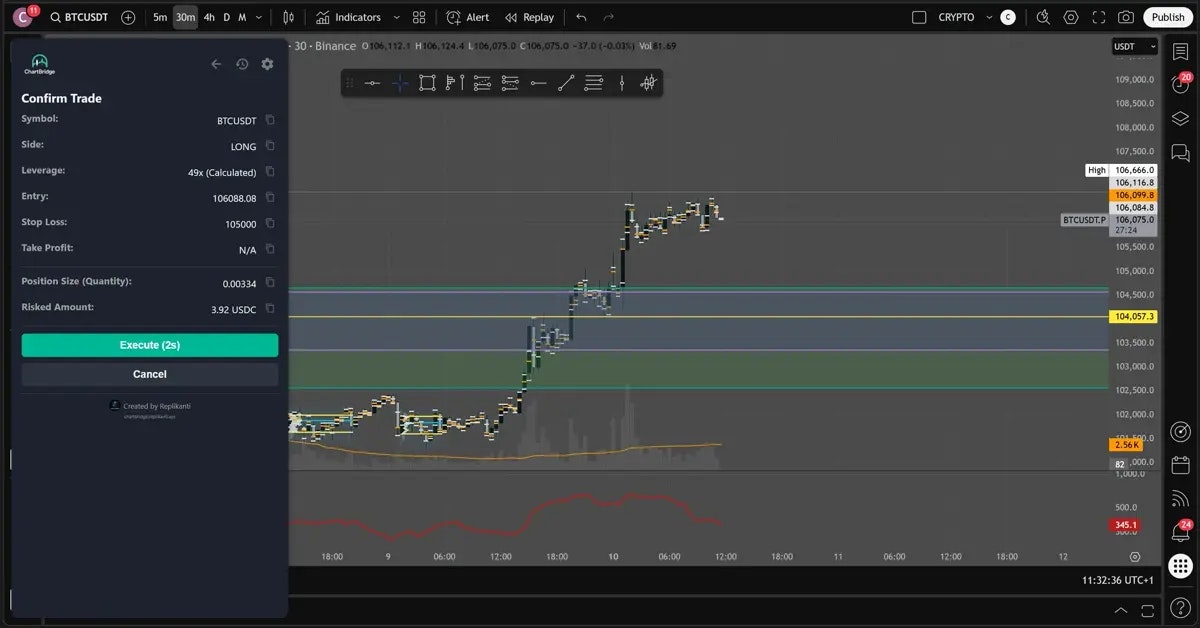Undo the last chart action
Viewport: 1200px width, 628px height.
click(580, 17)
